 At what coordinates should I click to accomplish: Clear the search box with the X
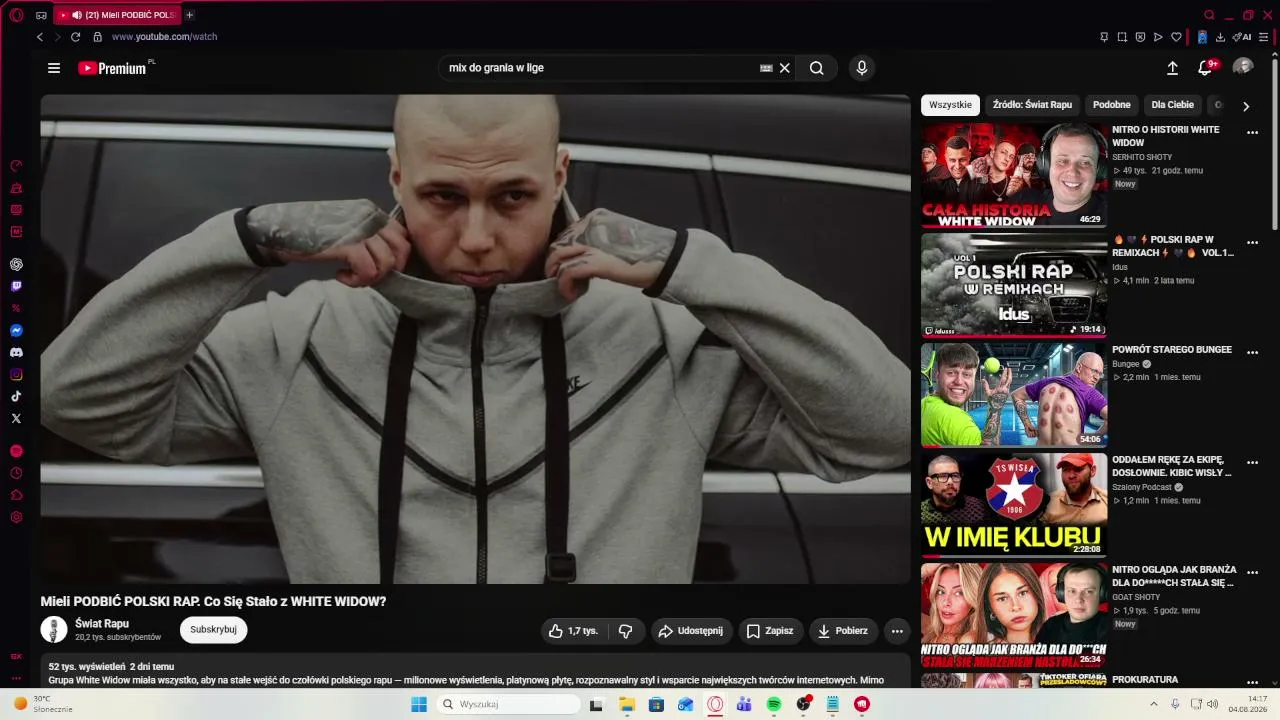click(x=785, y=68)
